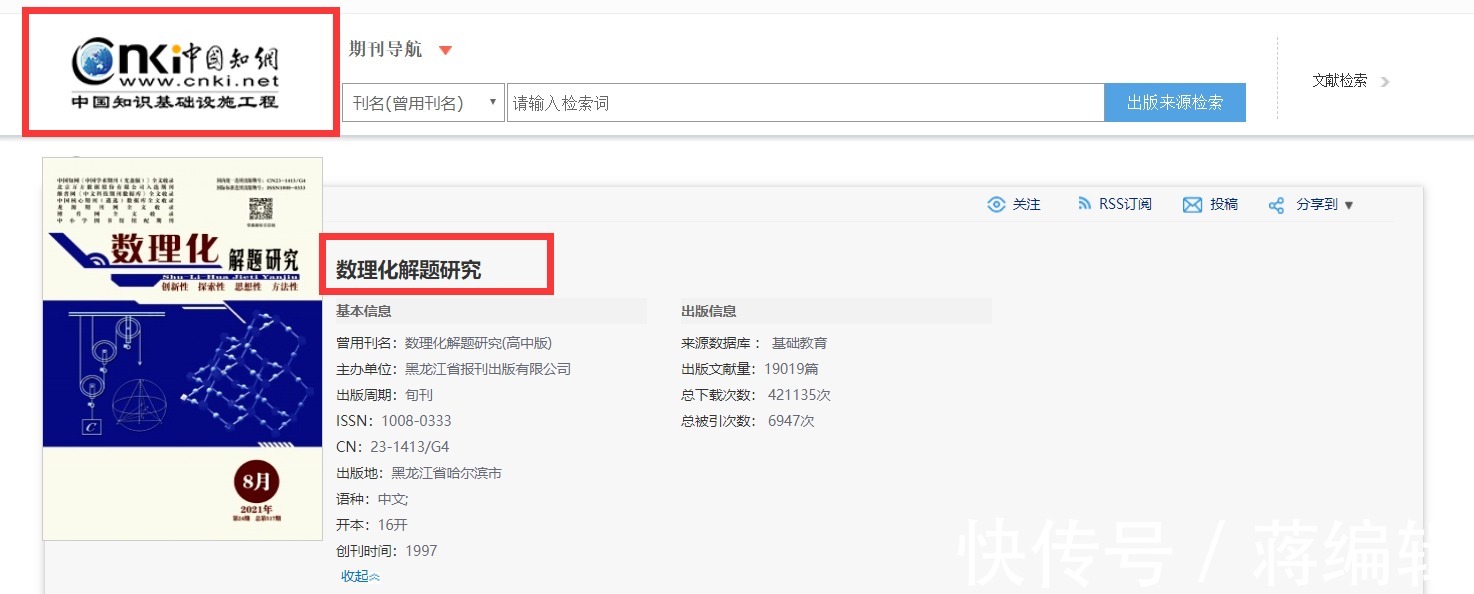Select the RSS订阅 text link
This screenshot has height=594, width=1474.
pos(1125,204)
